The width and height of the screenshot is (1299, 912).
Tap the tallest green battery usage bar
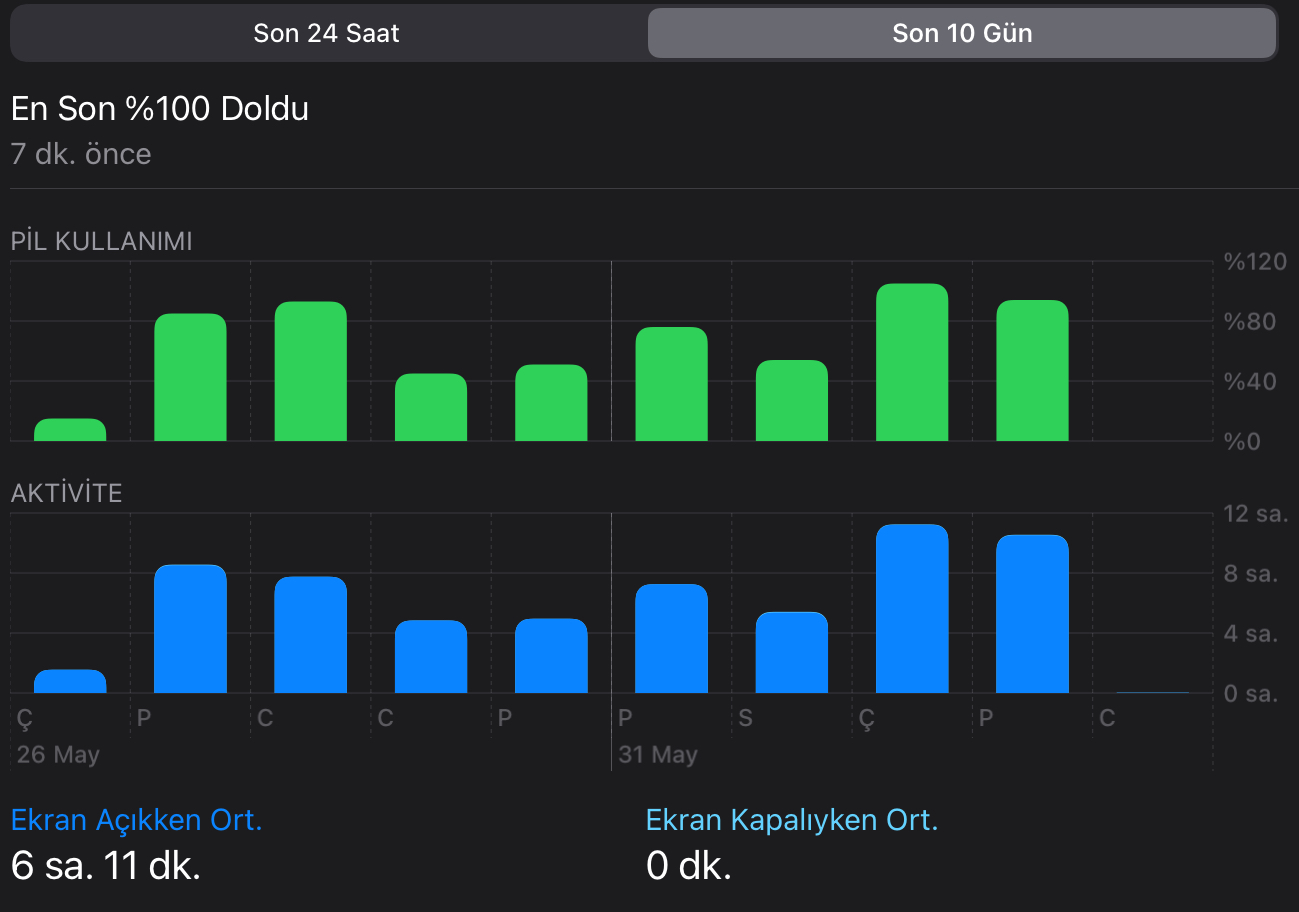pyautogui.click(x=911, y=362)
